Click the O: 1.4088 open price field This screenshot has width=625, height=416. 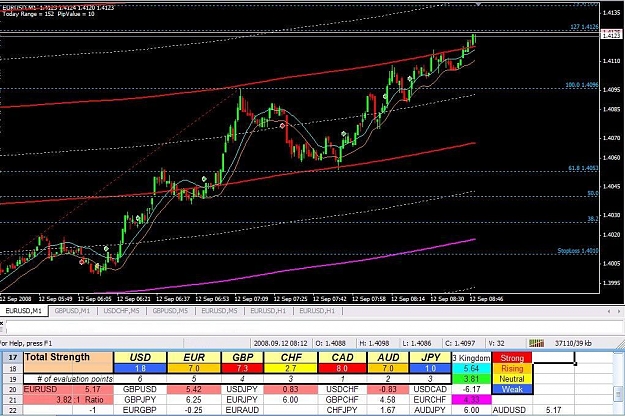[x=330, y=343]
